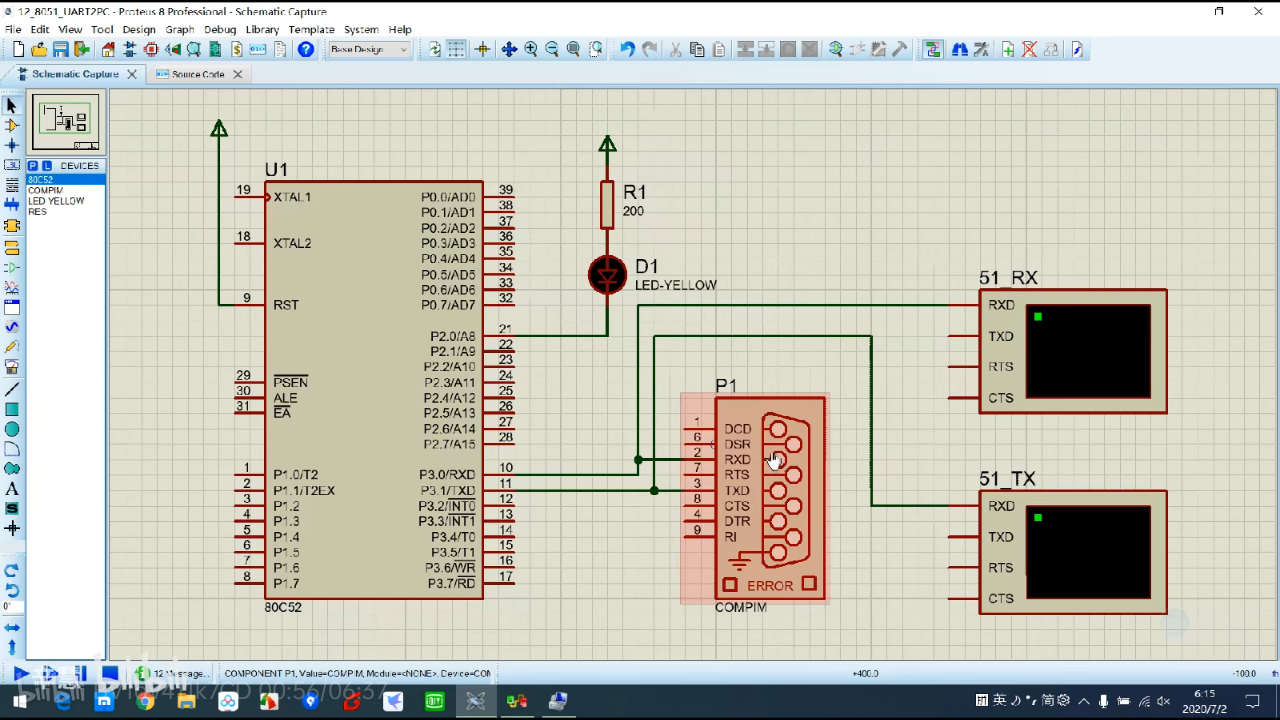Click the 12 Messages status indicator
1280x720 pixels.
173,674
